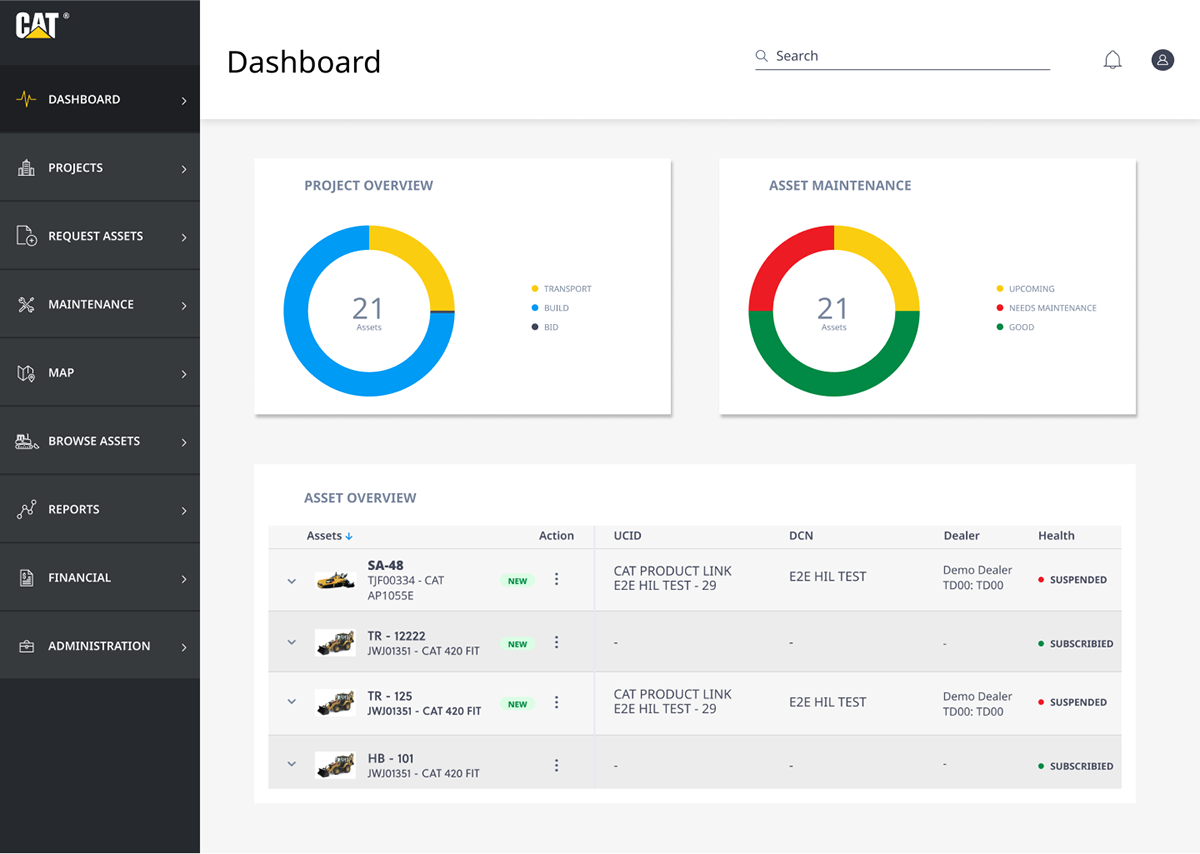Click the Reports graph icon in sidebar
The width and height of the screenshot is (1200, 854).
pyautogui.click(x=27, y=510)
